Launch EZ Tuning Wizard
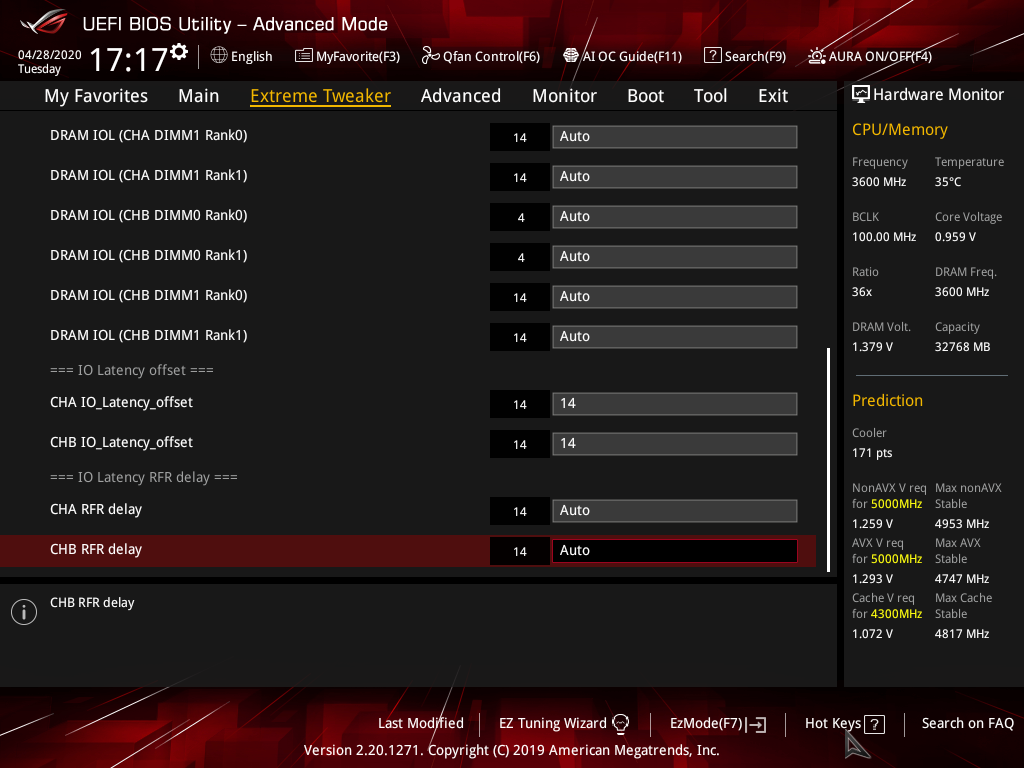The width and height of the screenshot is (1024, 768). tap(564, 724)
